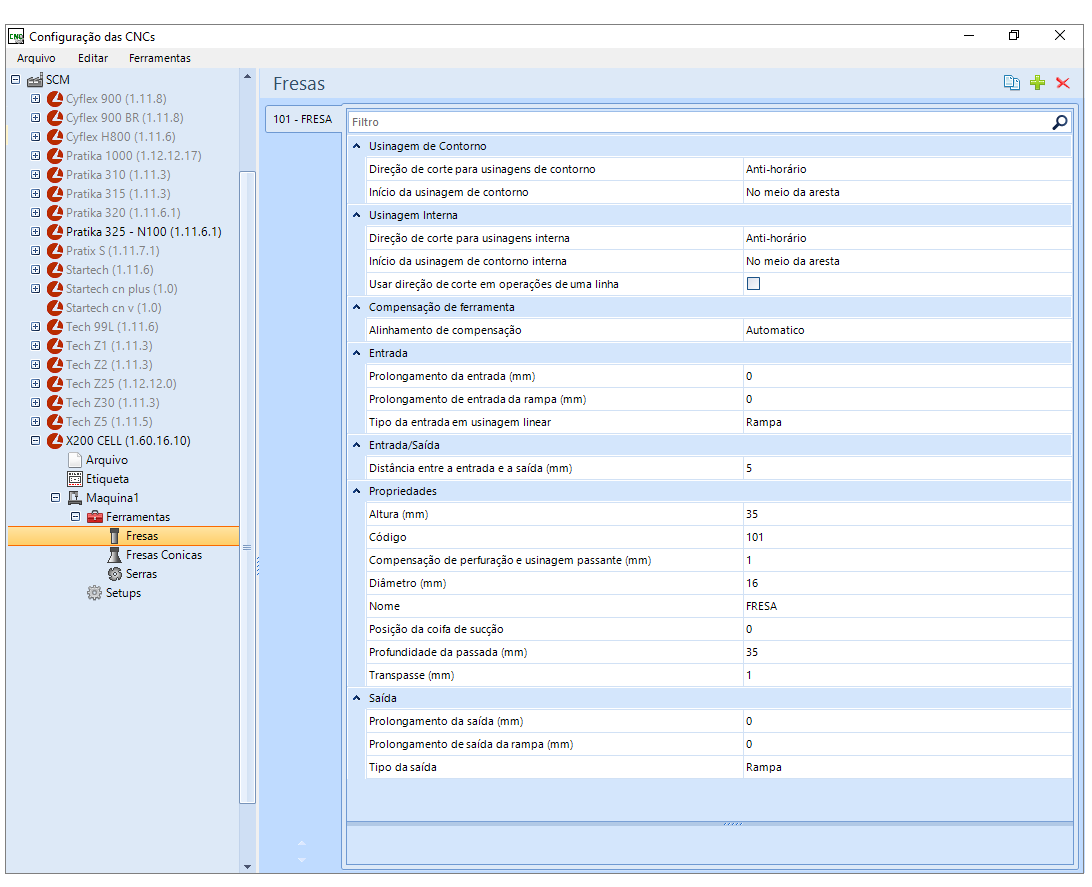Edit the Transpasse (mm) value 1
1092x887 pixels.
coord(907,675)
